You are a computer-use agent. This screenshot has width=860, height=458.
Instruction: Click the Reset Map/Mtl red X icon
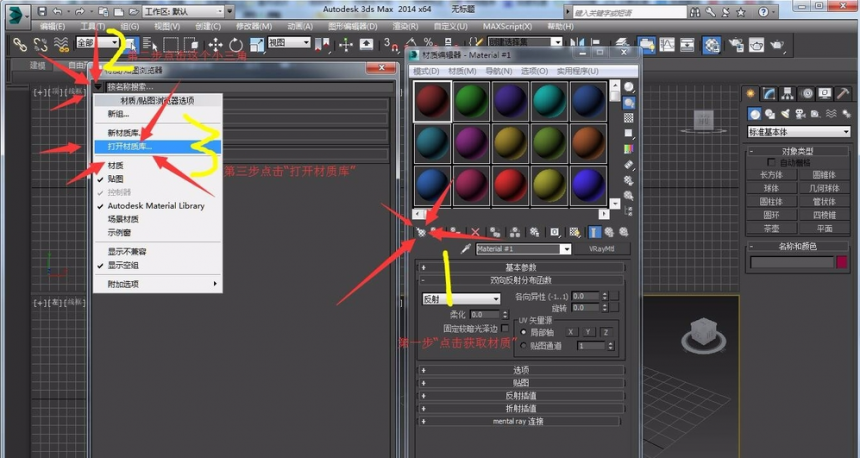point(476,233)
